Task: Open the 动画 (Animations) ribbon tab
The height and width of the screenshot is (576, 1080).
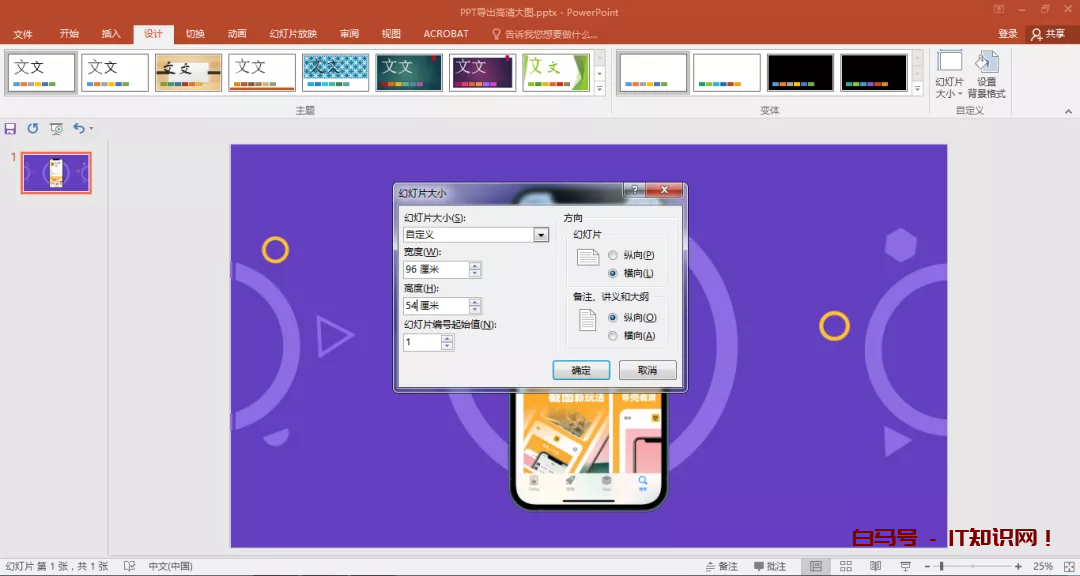Action: coord(237,34)
